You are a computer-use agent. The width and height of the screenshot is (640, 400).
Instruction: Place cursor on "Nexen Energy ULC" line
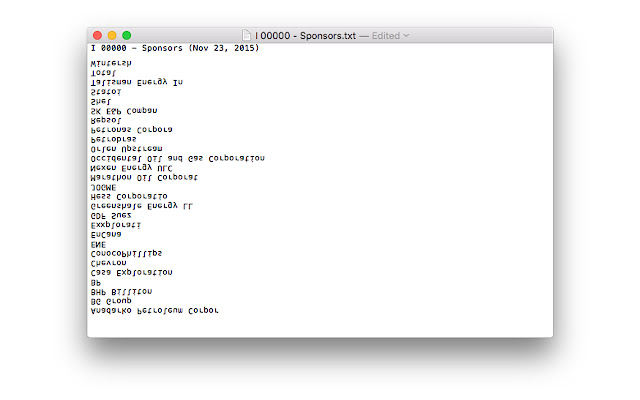(x=131, y=168)
